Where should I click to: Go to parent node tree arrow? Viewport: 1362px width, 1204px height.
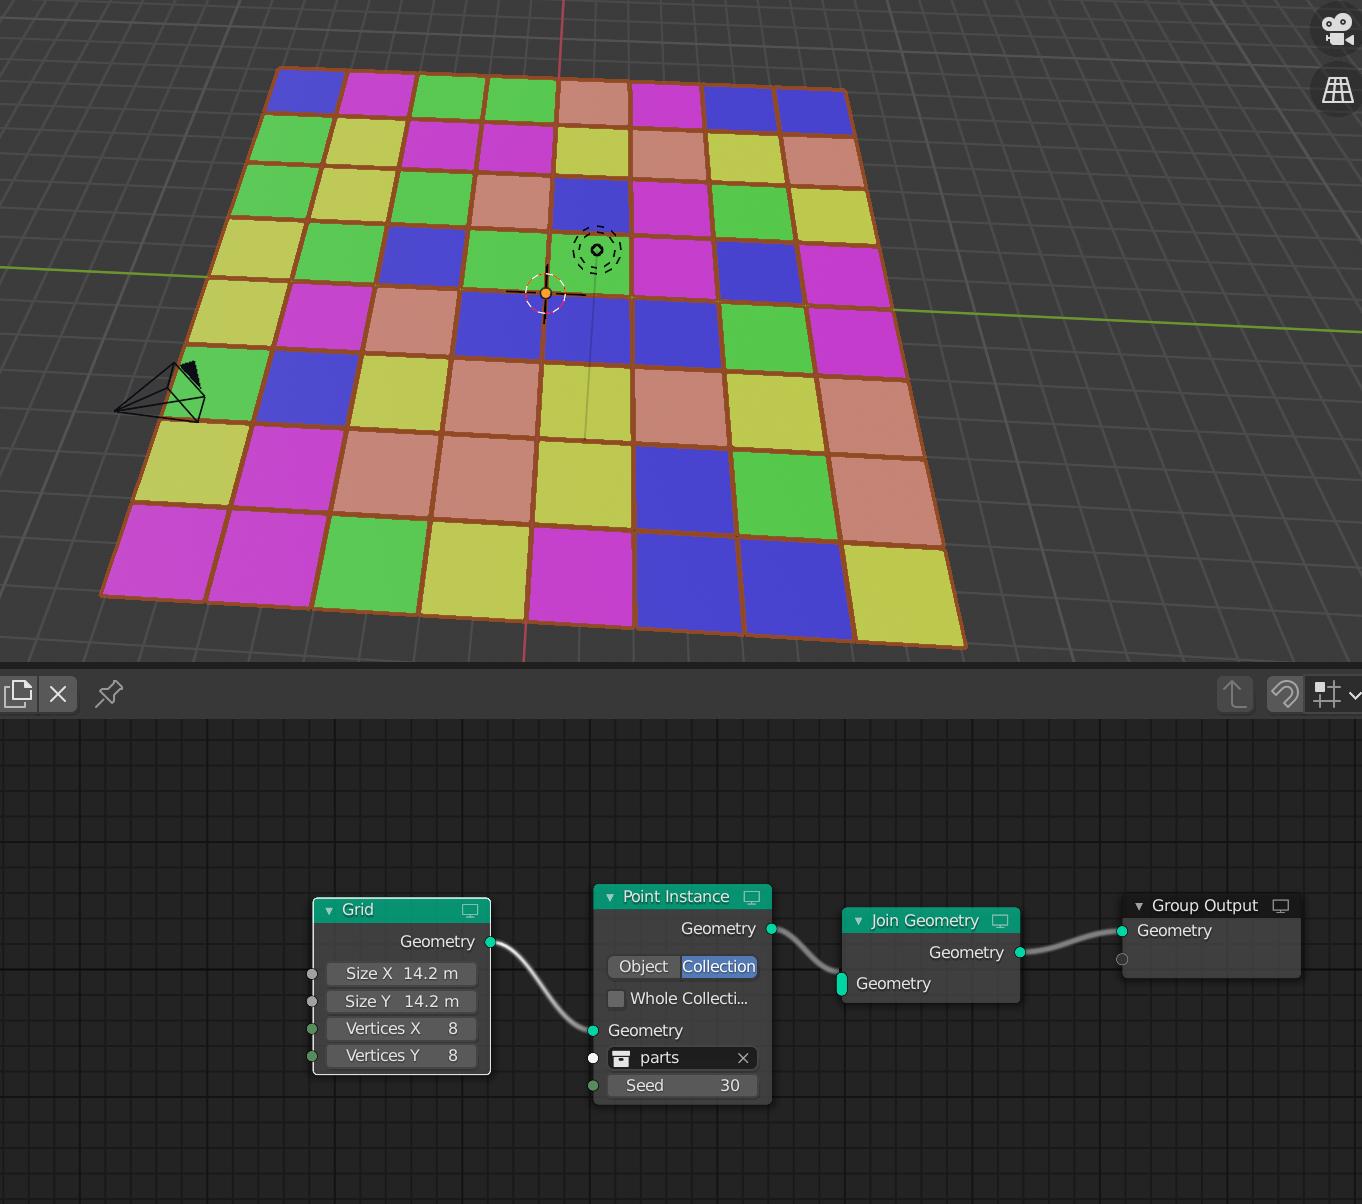tap(1235, 693)
